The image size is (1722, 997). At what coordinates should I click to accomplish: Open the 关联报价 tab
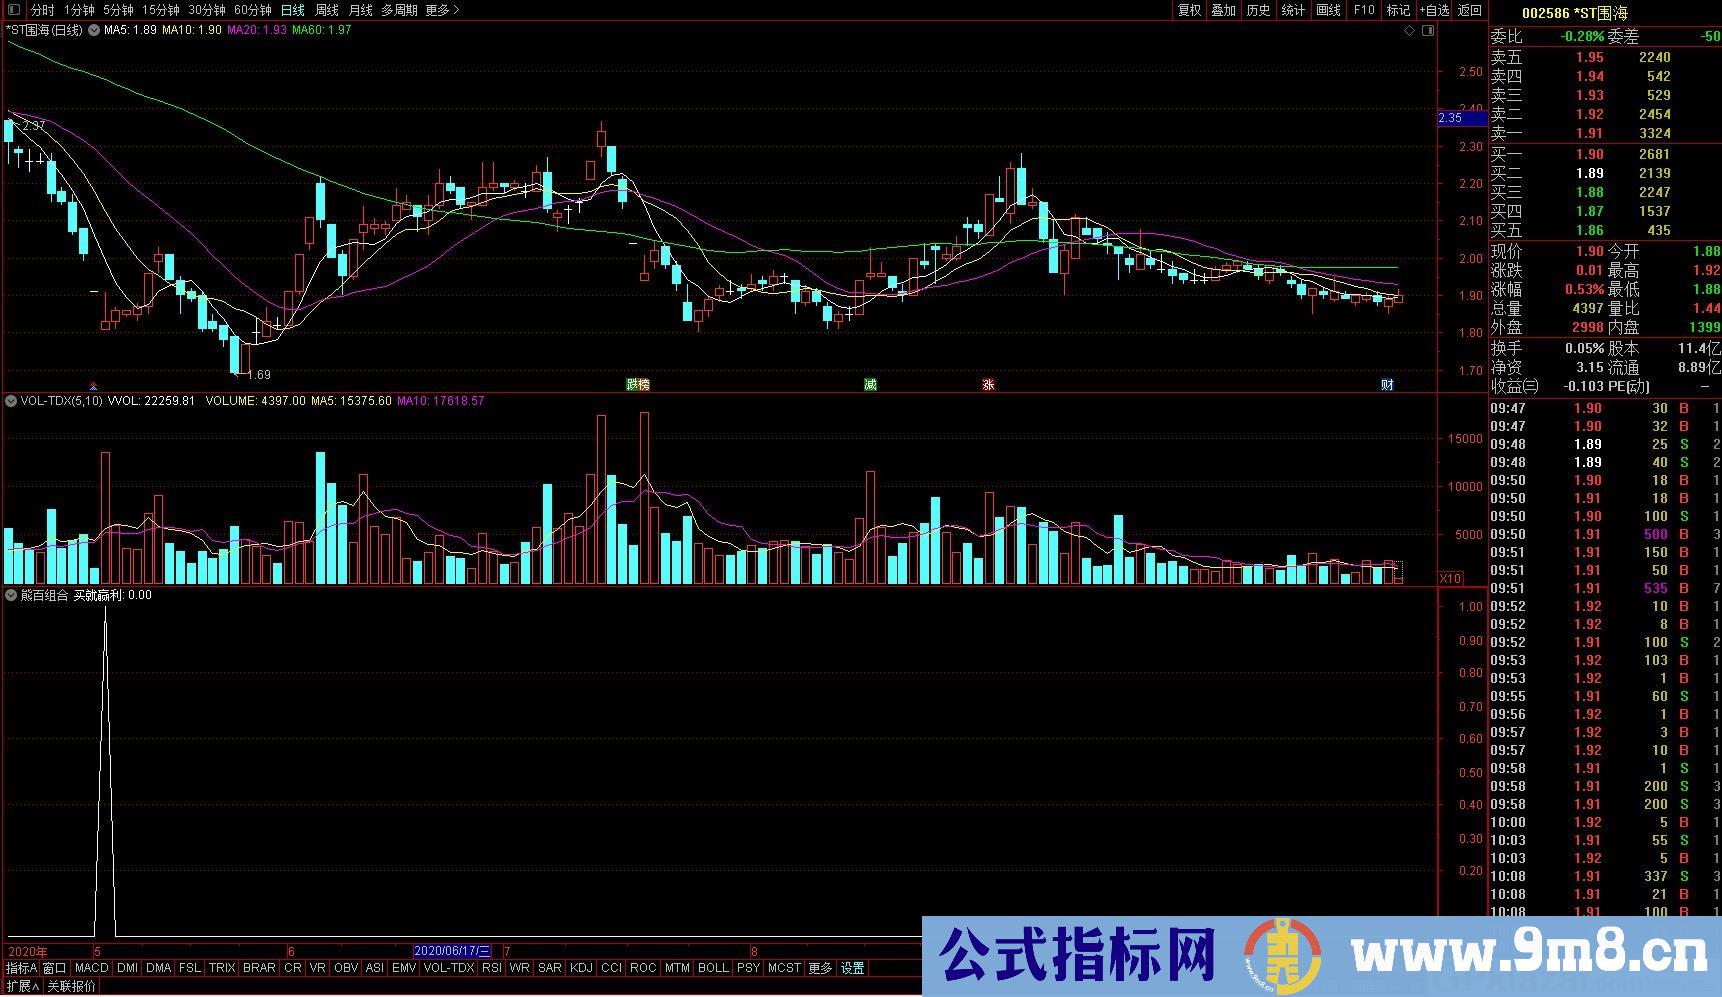point(71,986)
